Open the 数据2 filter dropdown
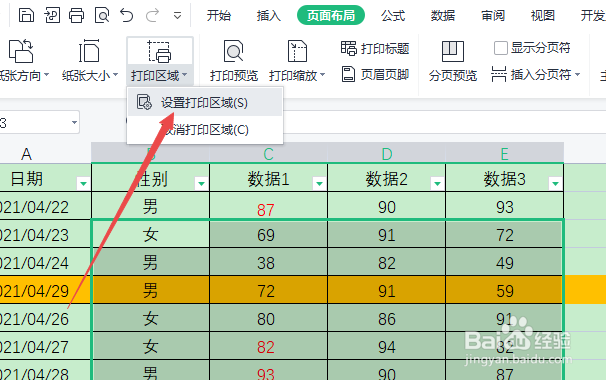 [x=437, y=183]
